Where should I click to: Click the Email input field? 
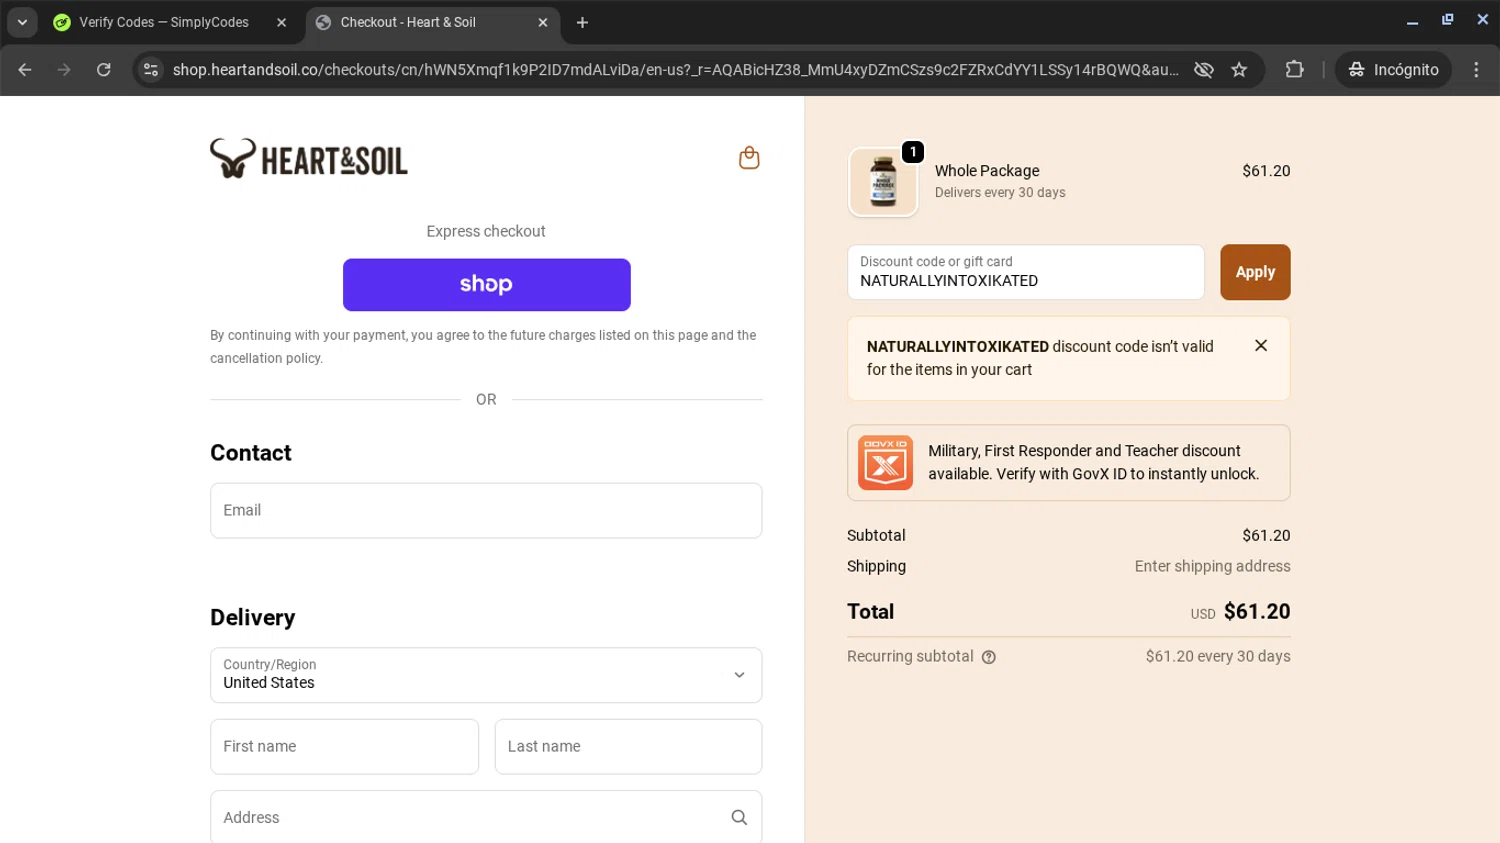486,511
